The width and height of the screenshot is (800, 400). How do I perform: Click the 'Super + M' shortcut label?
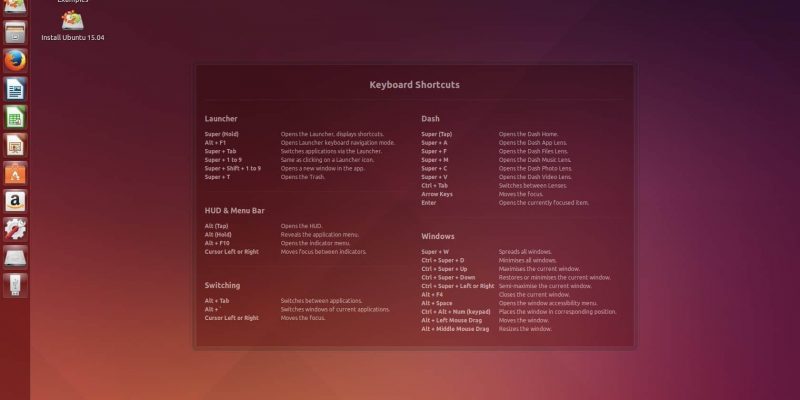point(435,160)
